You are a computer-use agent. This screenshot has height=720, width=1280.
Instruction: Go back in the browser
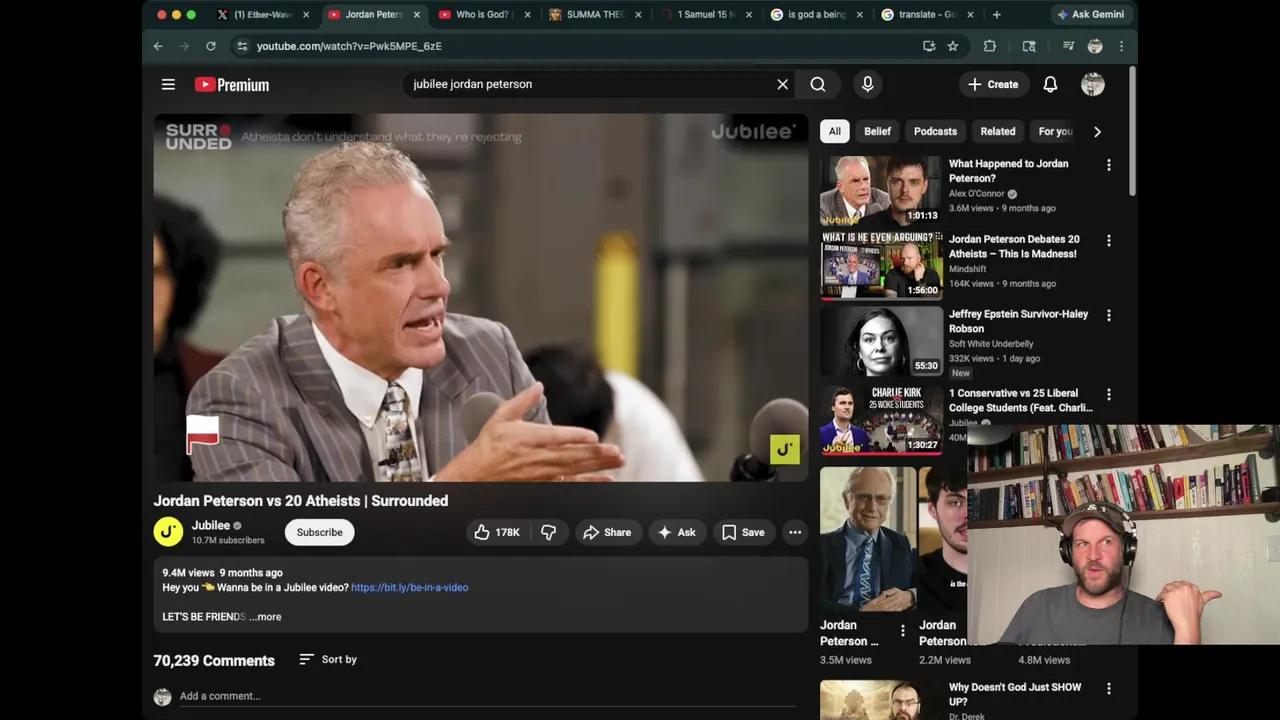point(158,46)
